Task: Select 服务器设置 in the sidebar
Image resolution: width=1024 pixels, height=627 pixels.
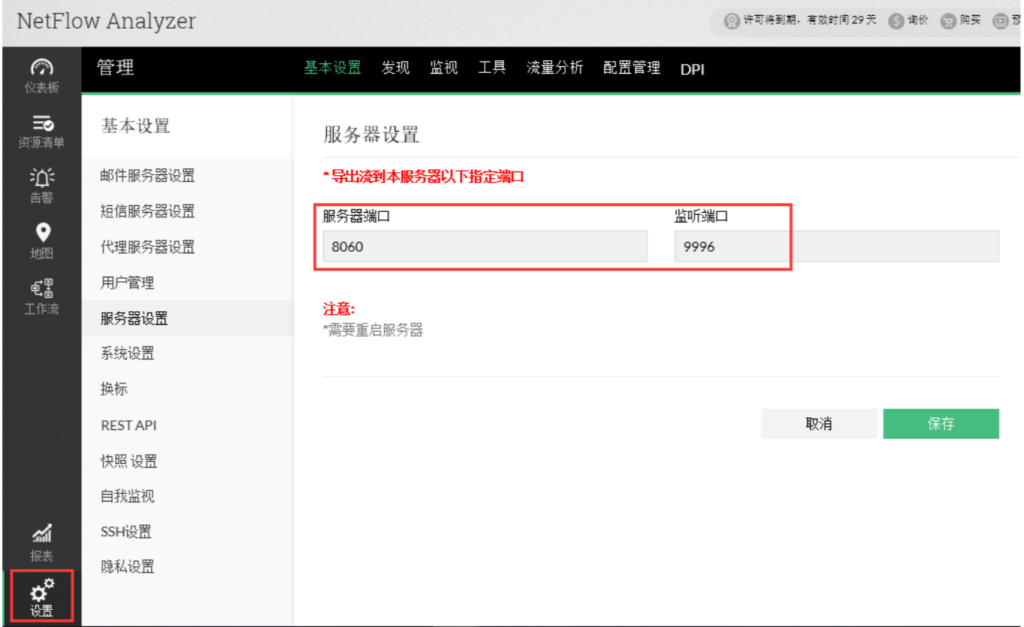Action: coord(187,318)
